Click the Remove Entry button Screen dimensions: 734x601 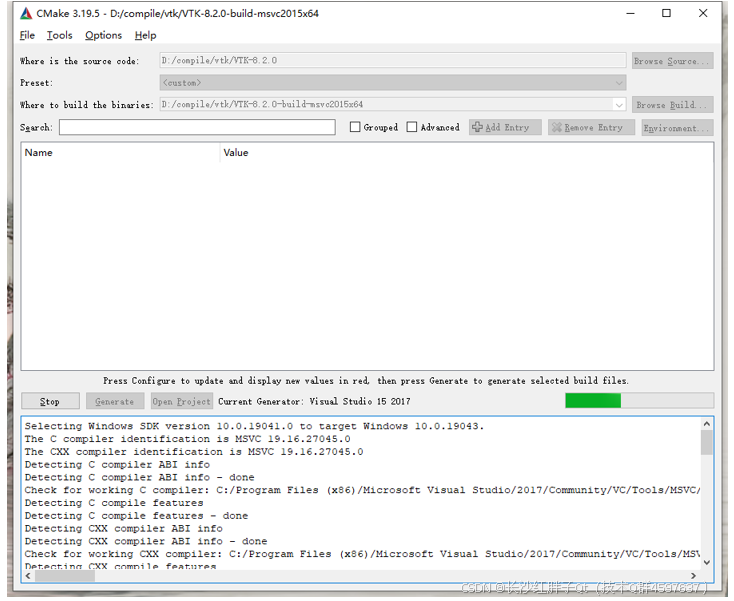coord(591,127)
